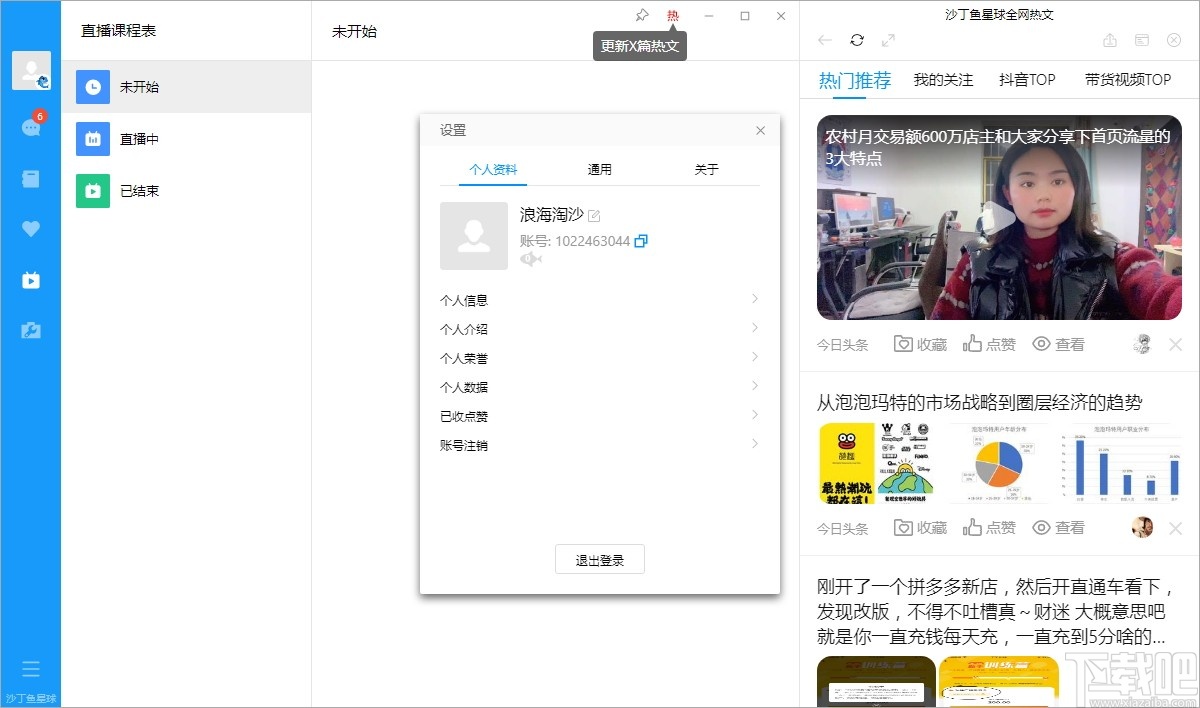The width and height of the screenshot is (1200, 708).
Task: 查看 the first recommended article
Action: pyautogui.click(x=1059, y=343)
